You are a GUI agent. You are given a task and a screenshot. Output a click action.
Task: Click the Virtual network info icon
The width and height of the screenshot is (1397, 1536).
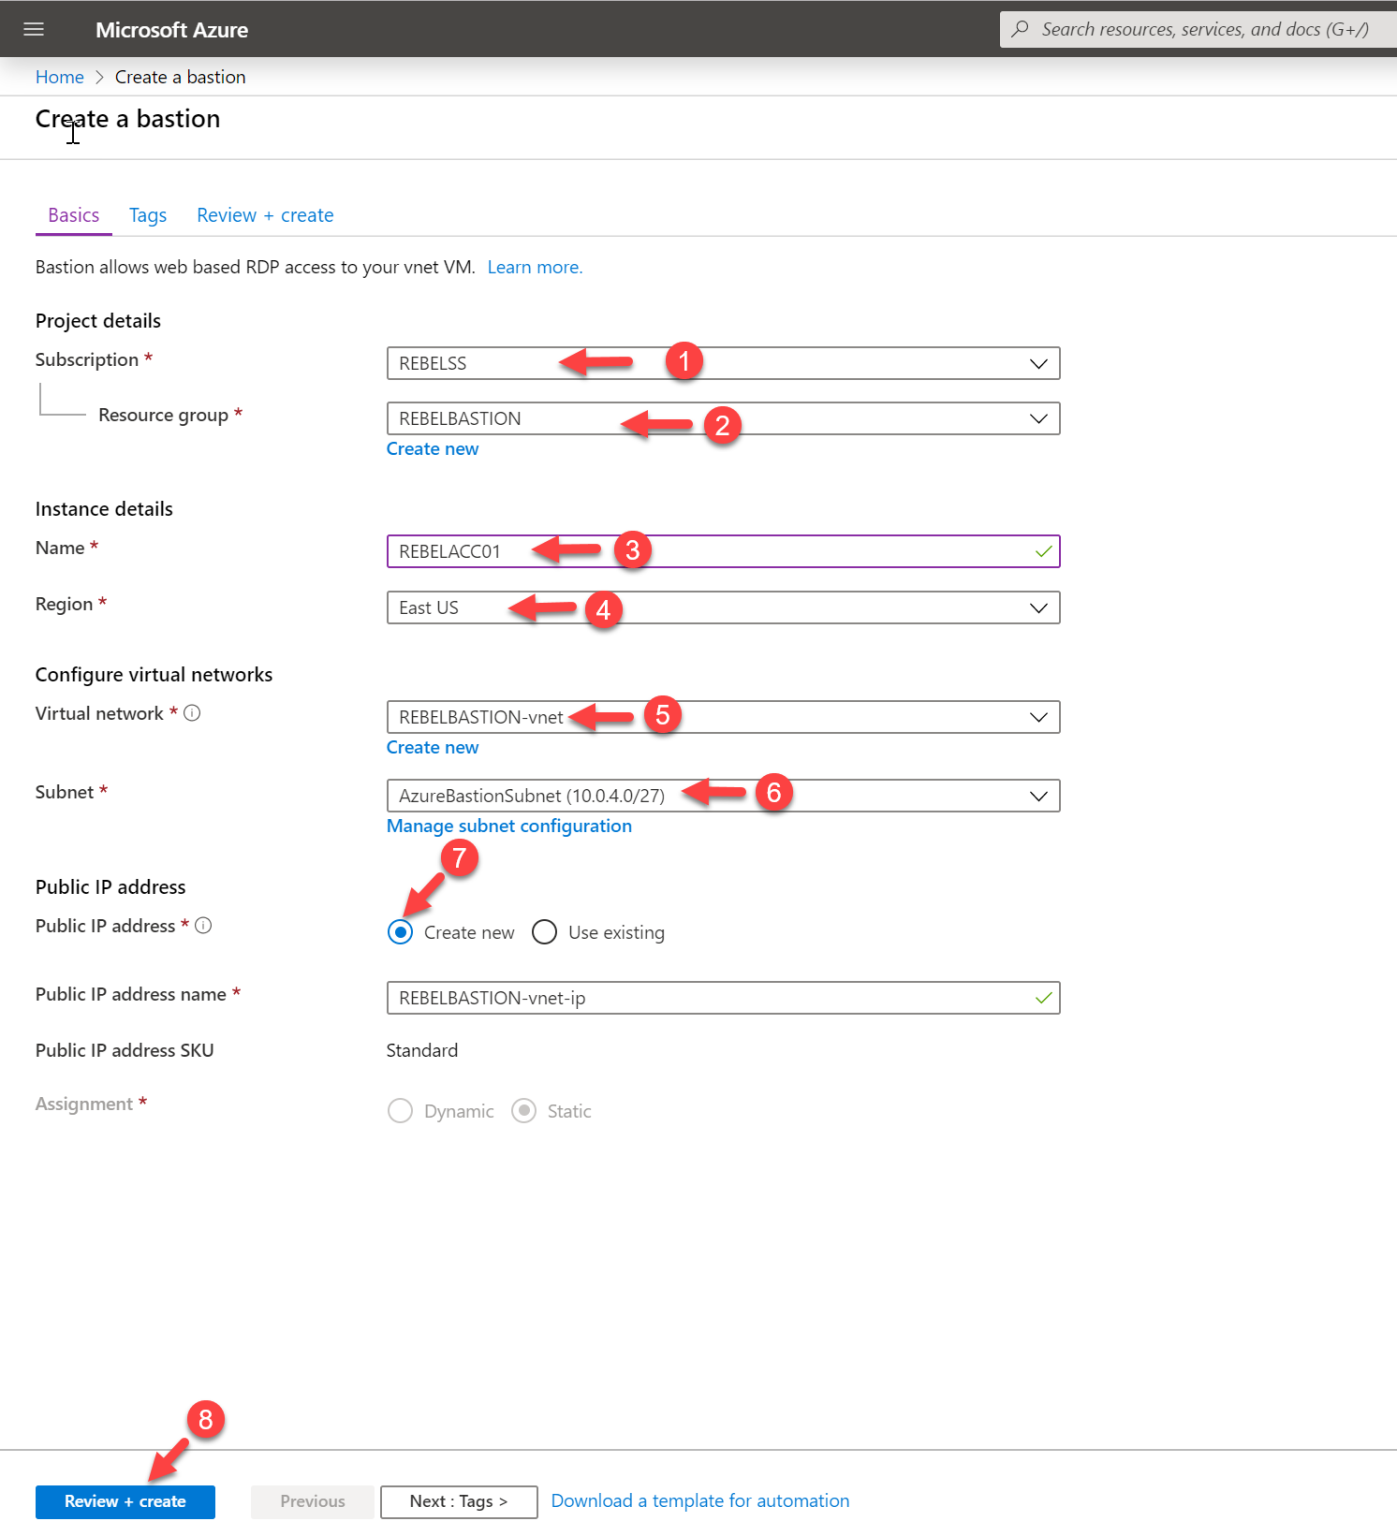(192, 713)
